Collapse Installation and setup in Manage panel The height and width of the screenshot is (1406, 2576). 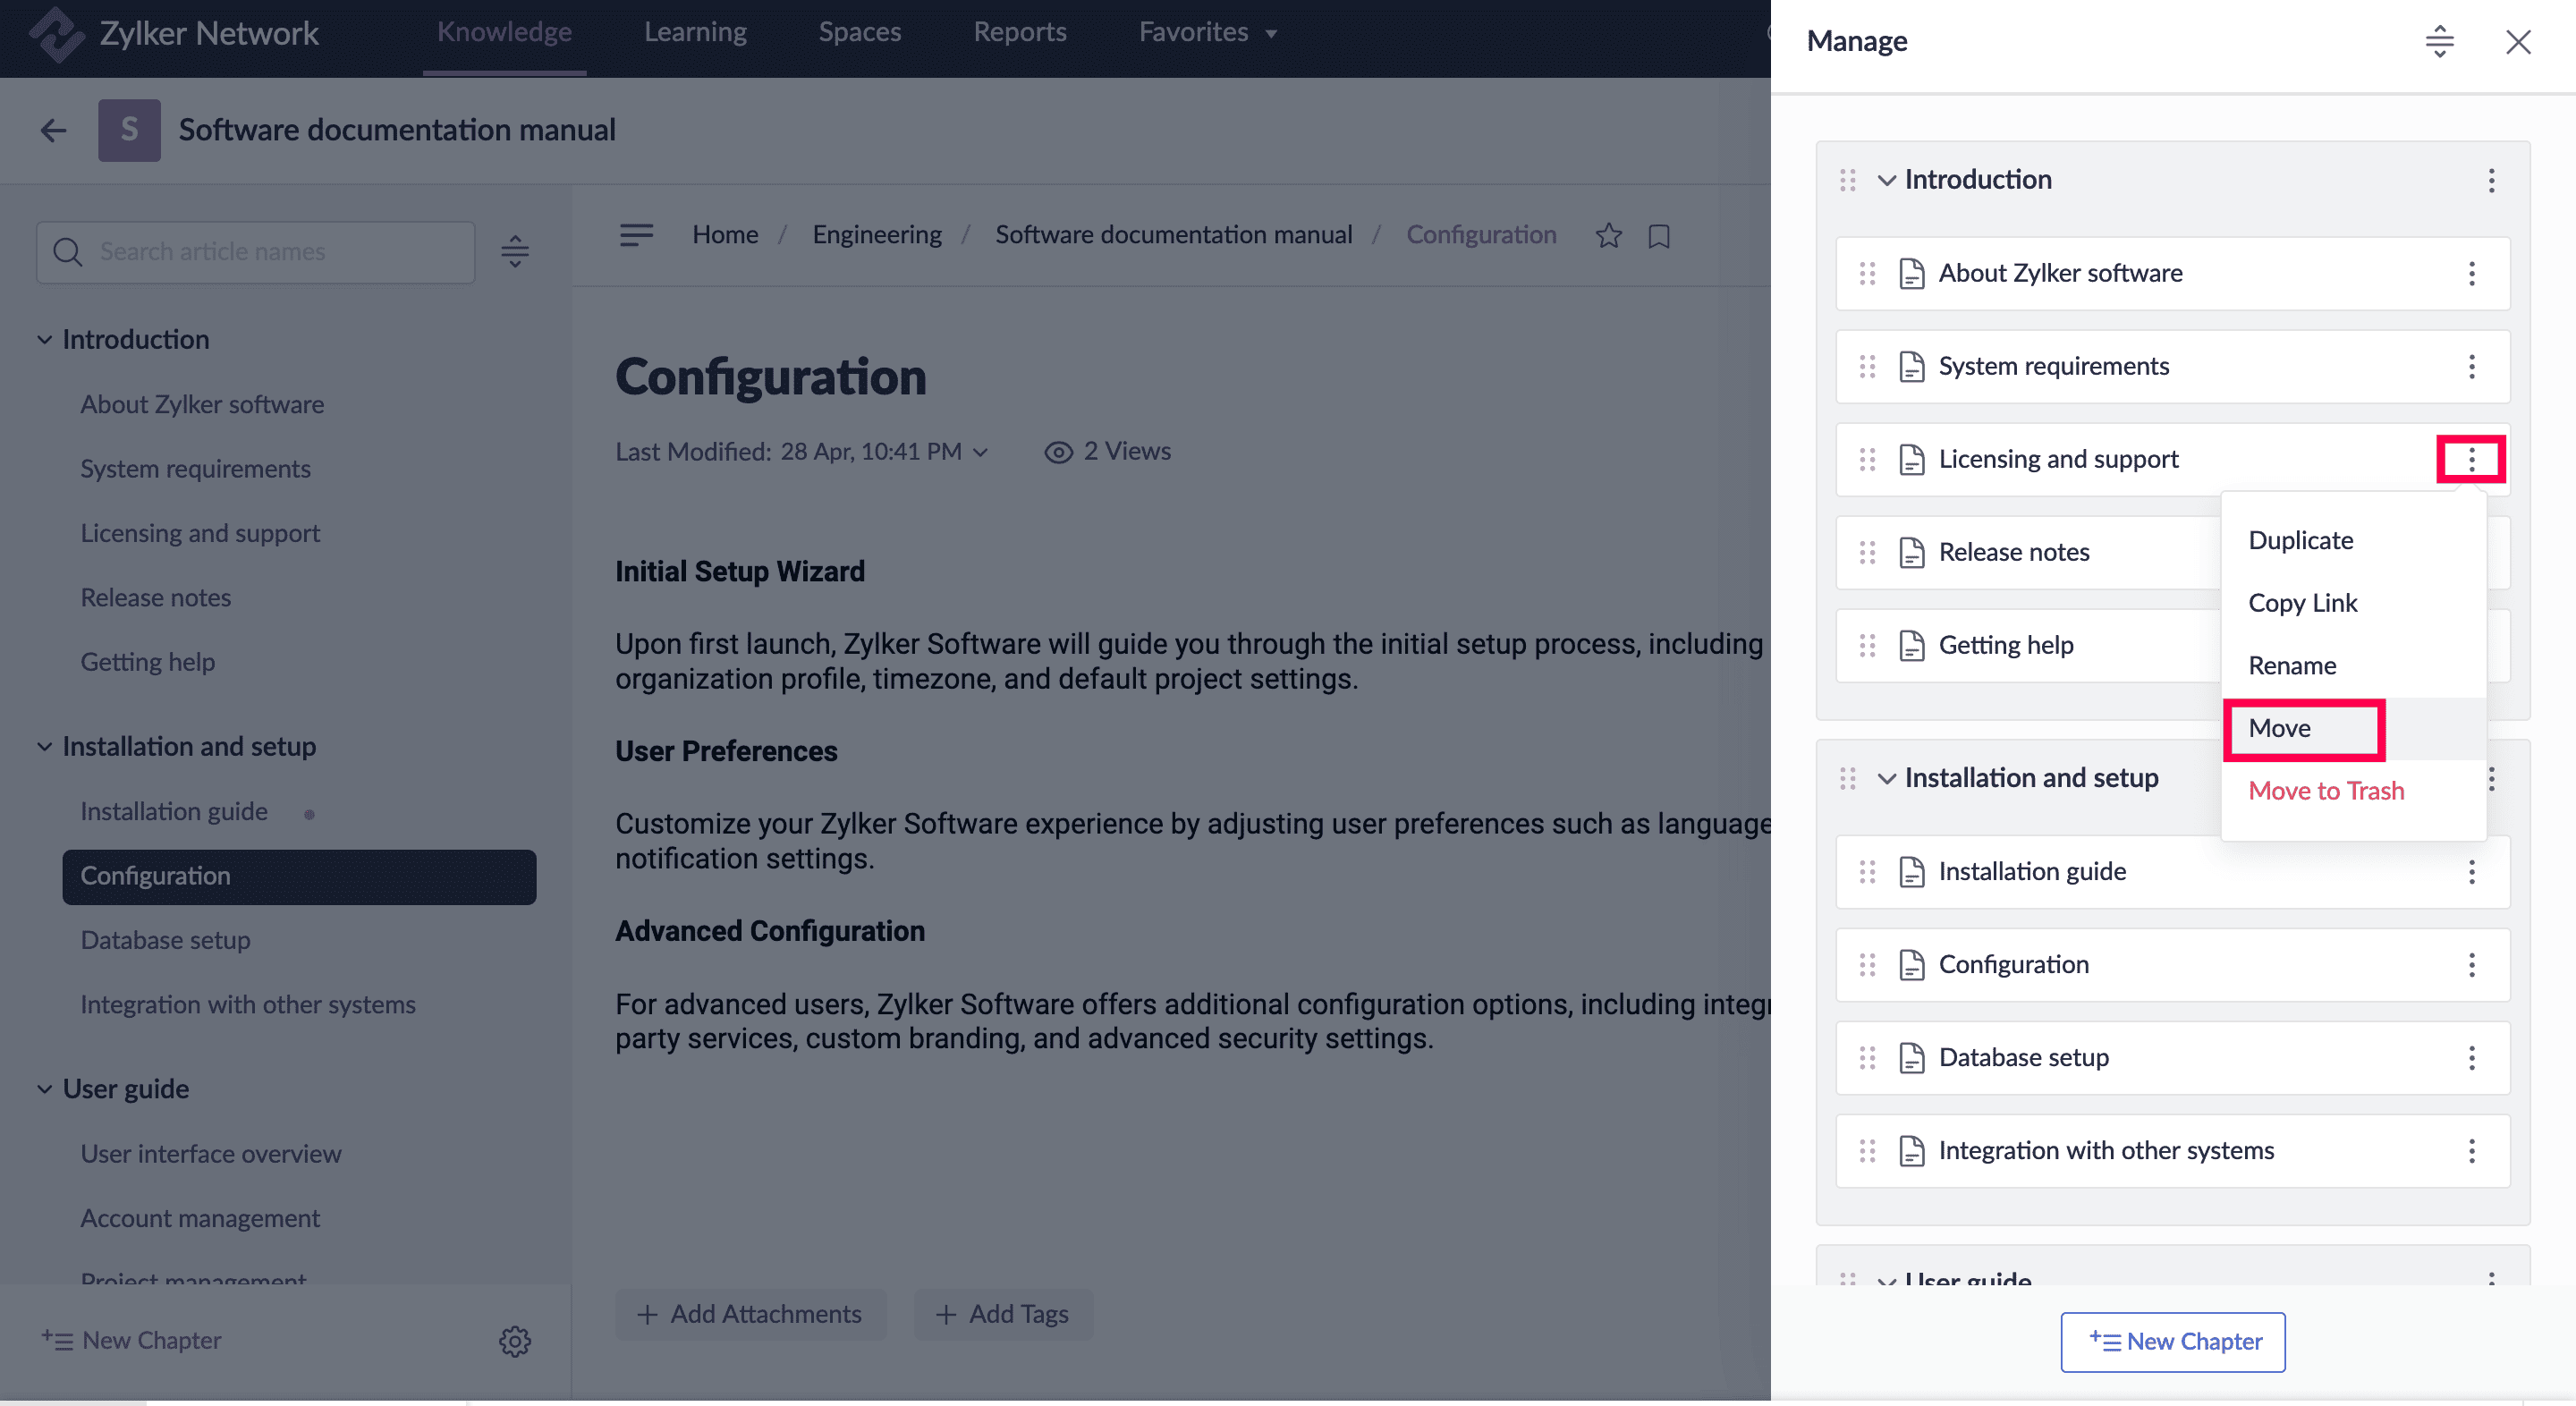pos(1886,778)
